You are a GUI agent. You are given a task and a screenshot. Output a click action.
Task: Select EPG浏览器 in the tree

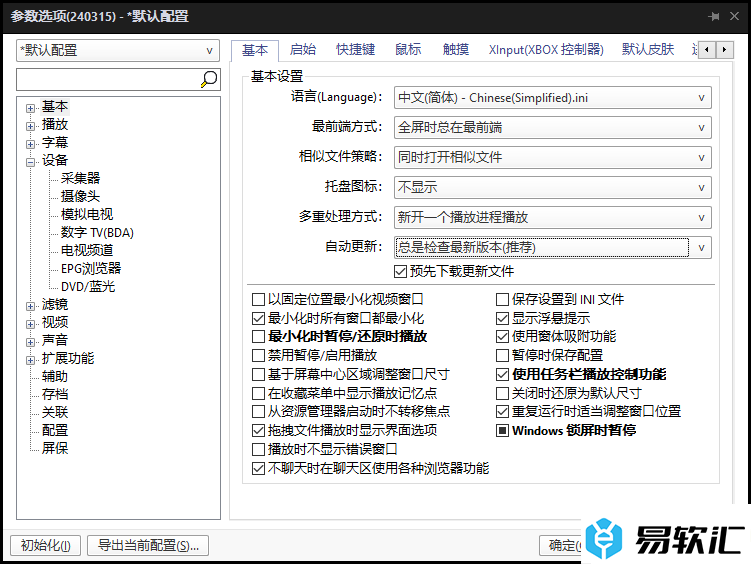tap(91, 268)
